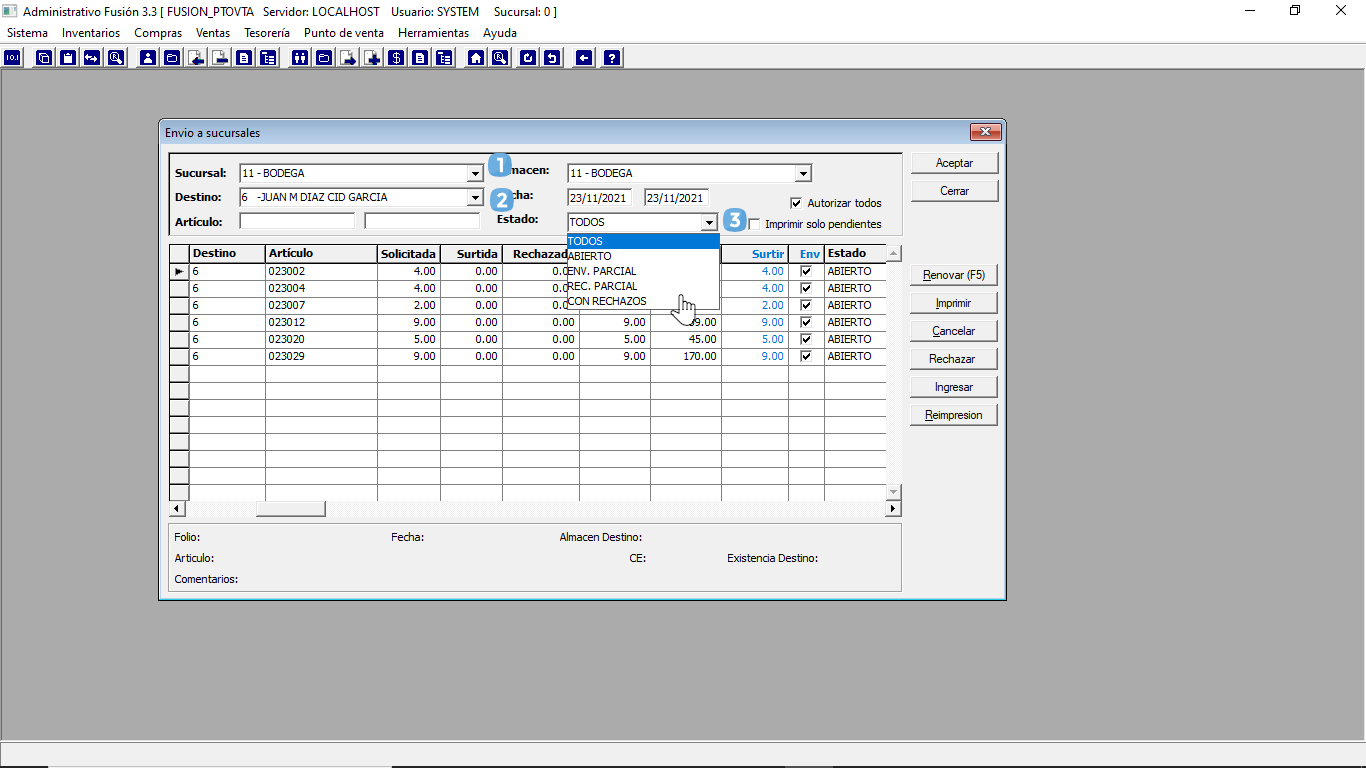Click the Artículo column header
Viewport: 1366px width, 768px height.
[321, 254]
